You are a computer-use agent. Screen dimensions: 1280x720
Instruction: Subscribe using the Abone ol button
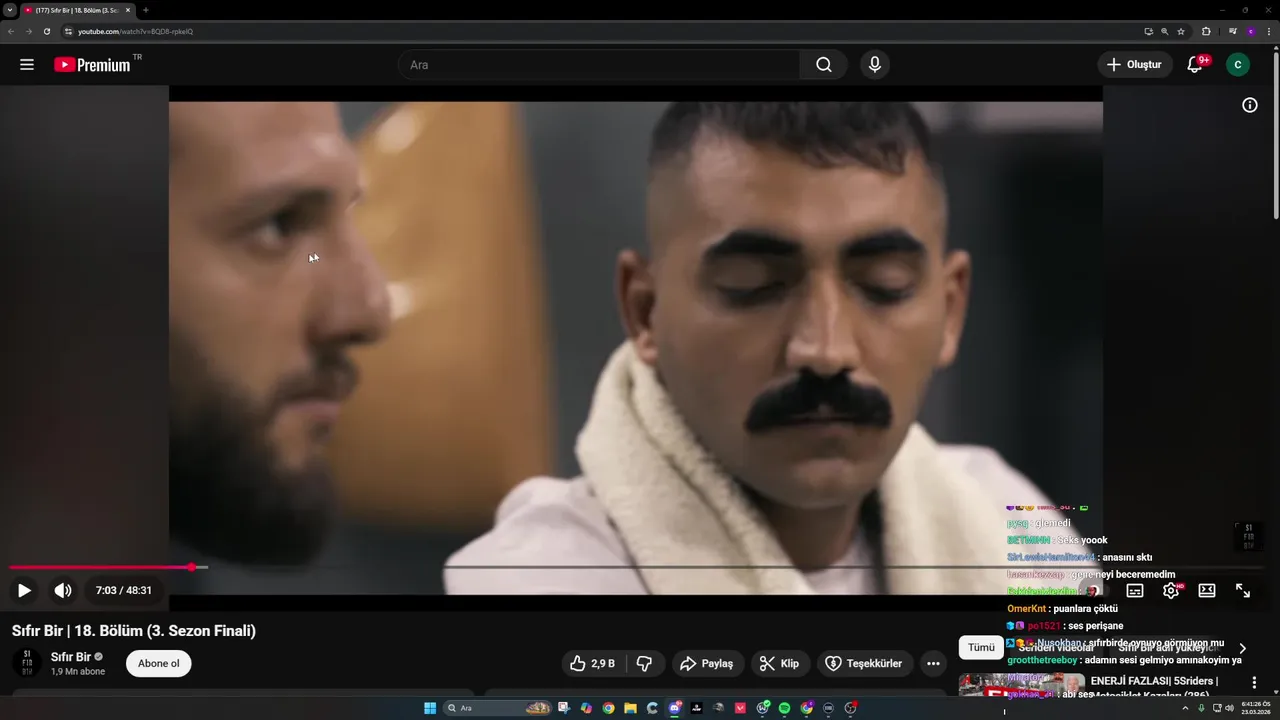(x=159, y=664)
